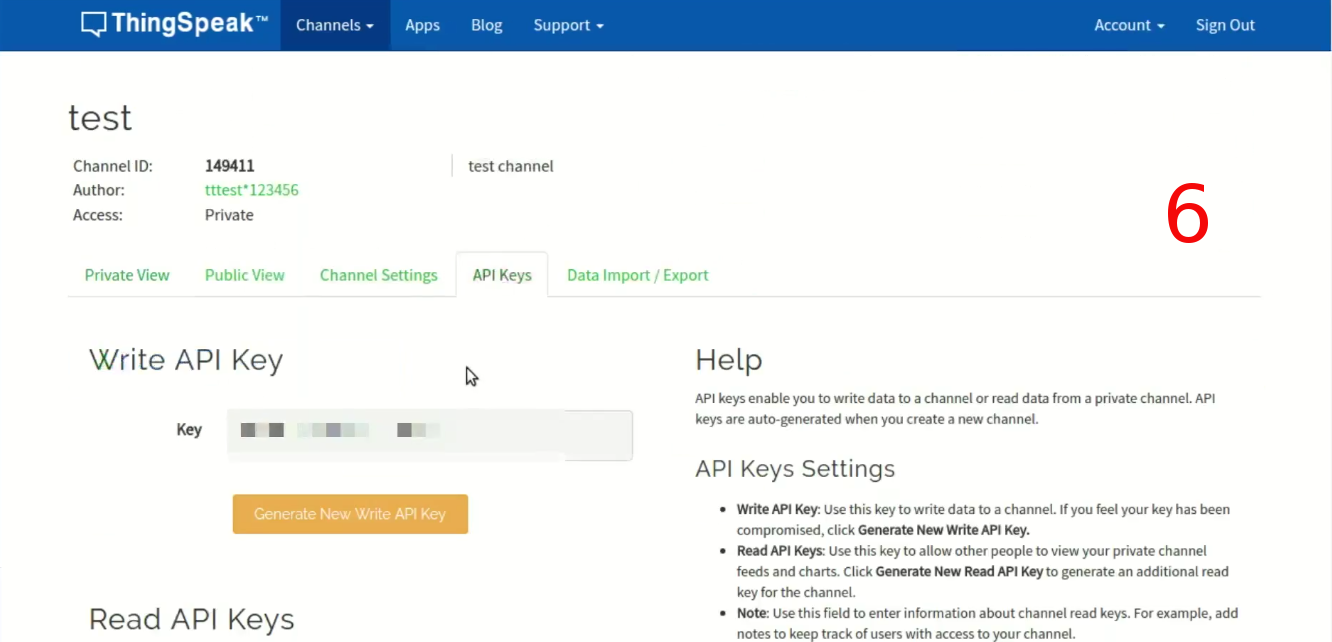Open the Channel Settings tab

point(379,275)
